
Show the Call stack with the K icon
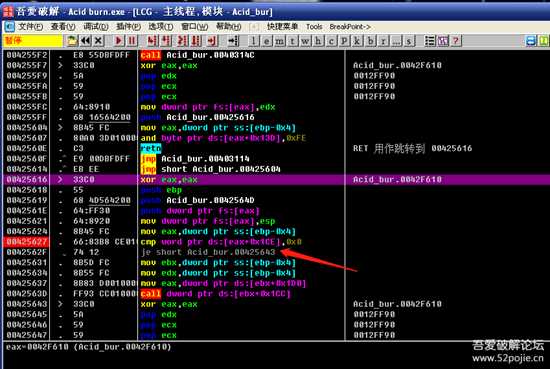(x=357, y=41)
